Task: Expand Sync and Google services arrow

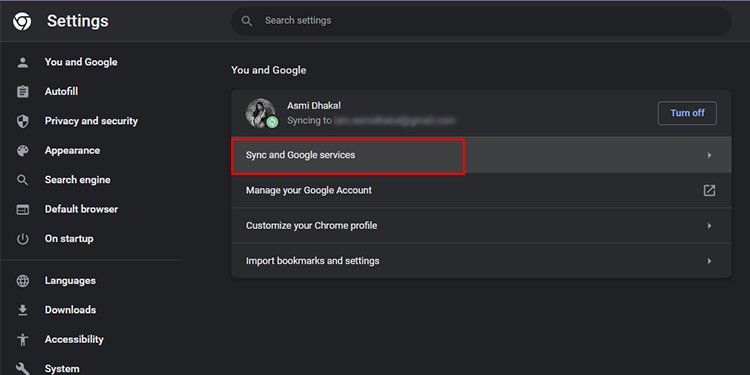Action: coord(709,155)
